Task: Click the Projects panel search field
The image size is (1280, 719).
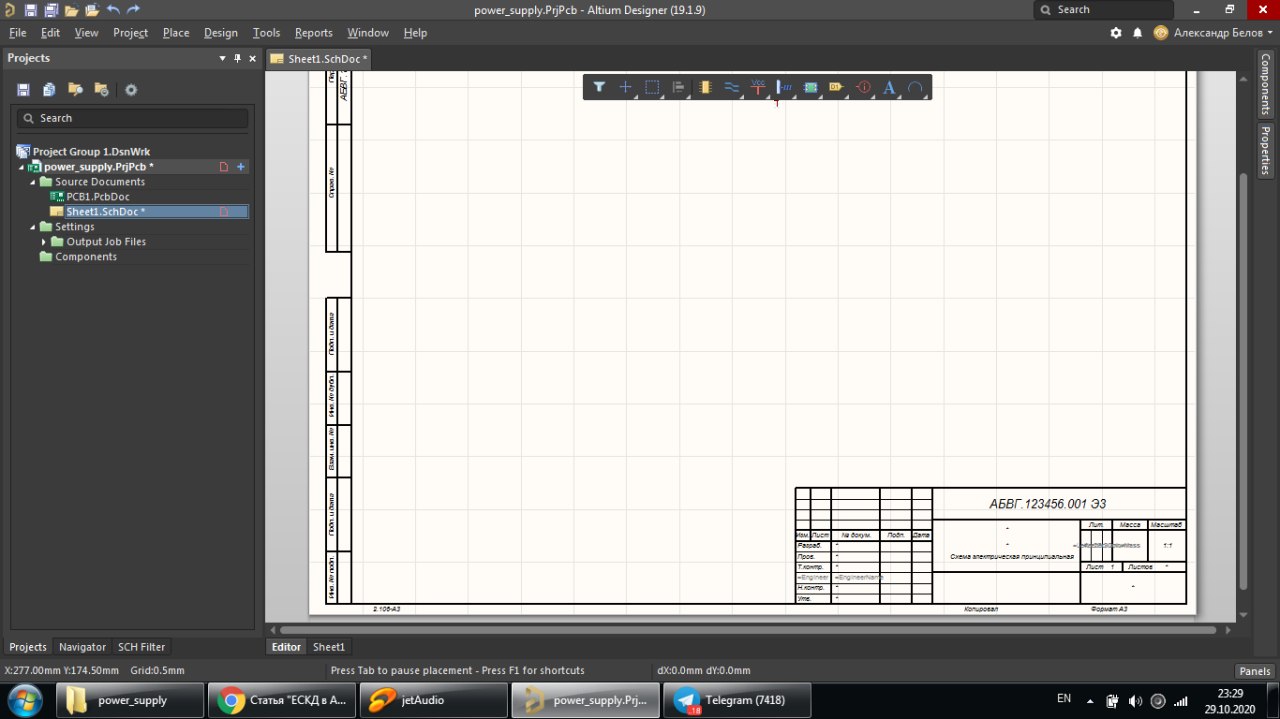Action: [x=132, y=118]
